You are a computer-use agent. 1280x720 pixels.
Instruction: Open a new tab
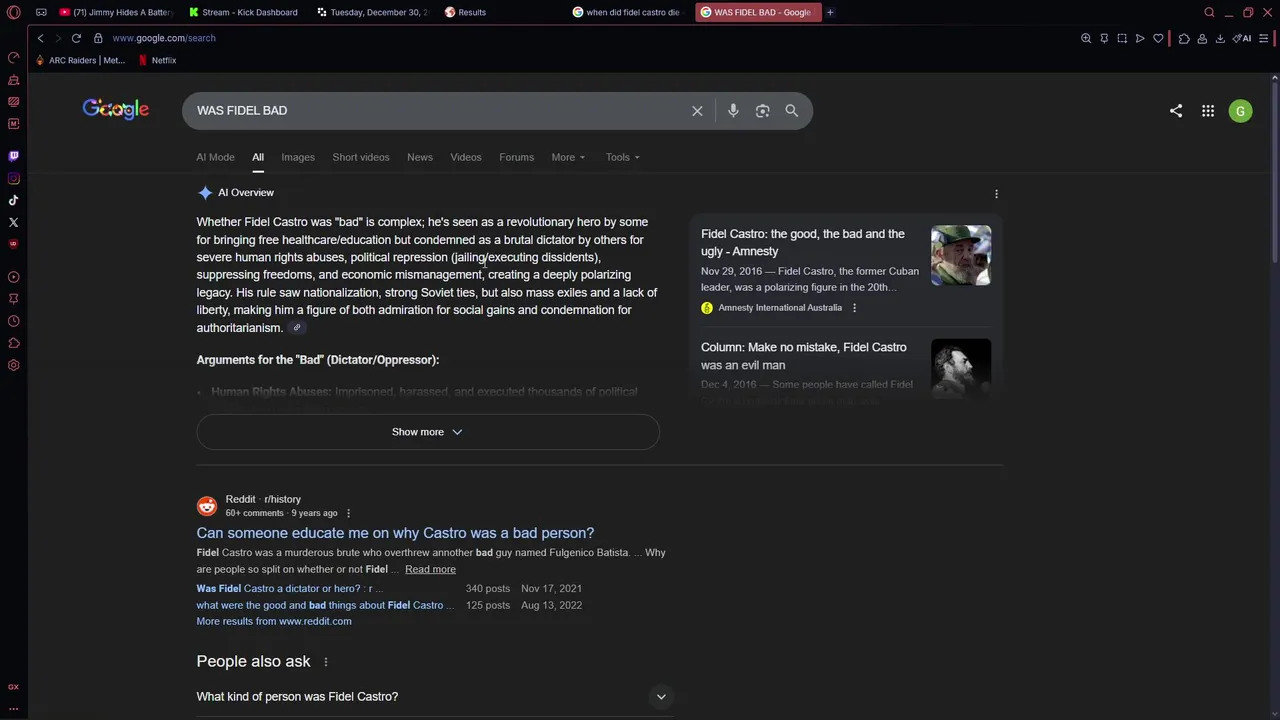tap(830, 12)
